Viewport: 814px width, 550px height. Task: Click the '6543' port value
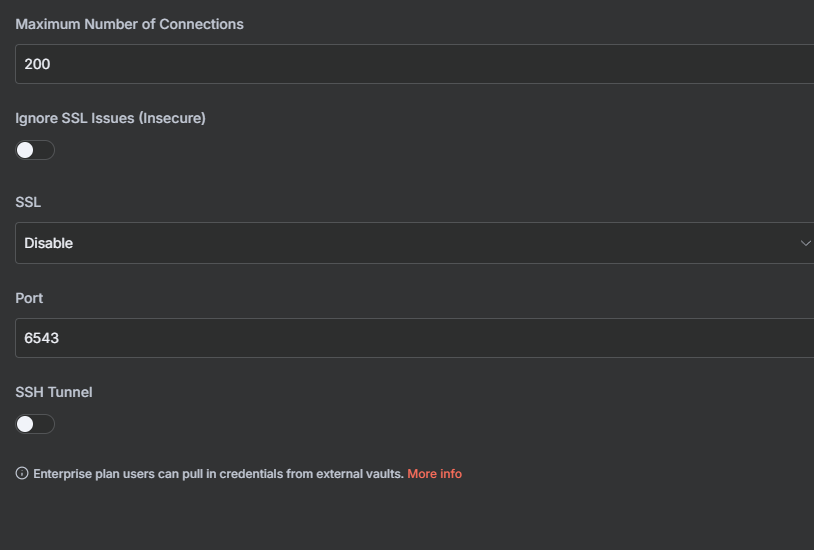tap(42, 338)
